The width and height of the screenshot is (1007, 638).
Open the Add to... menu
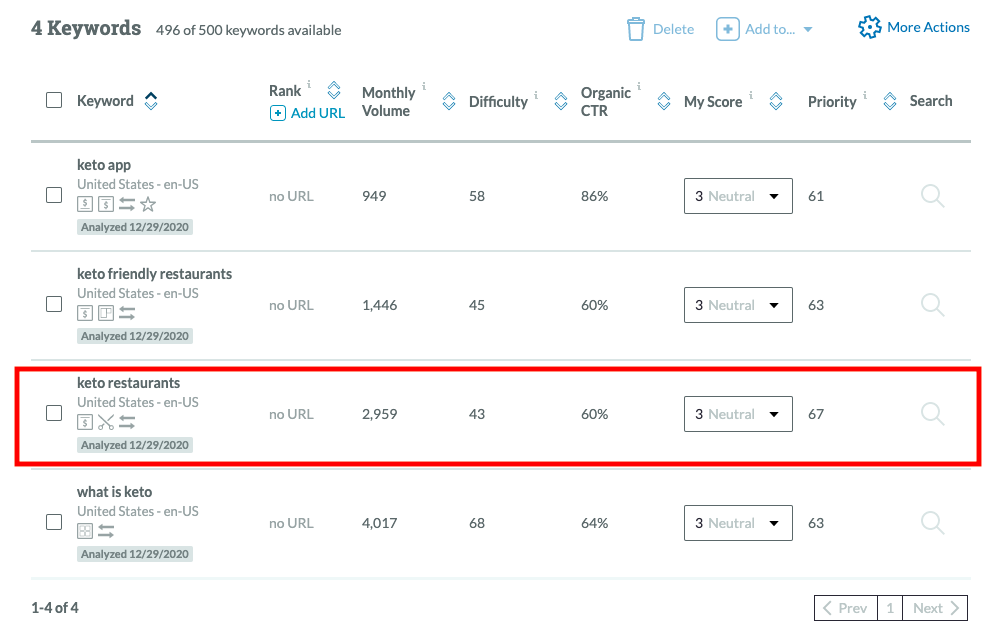click(x=764, y=29)
